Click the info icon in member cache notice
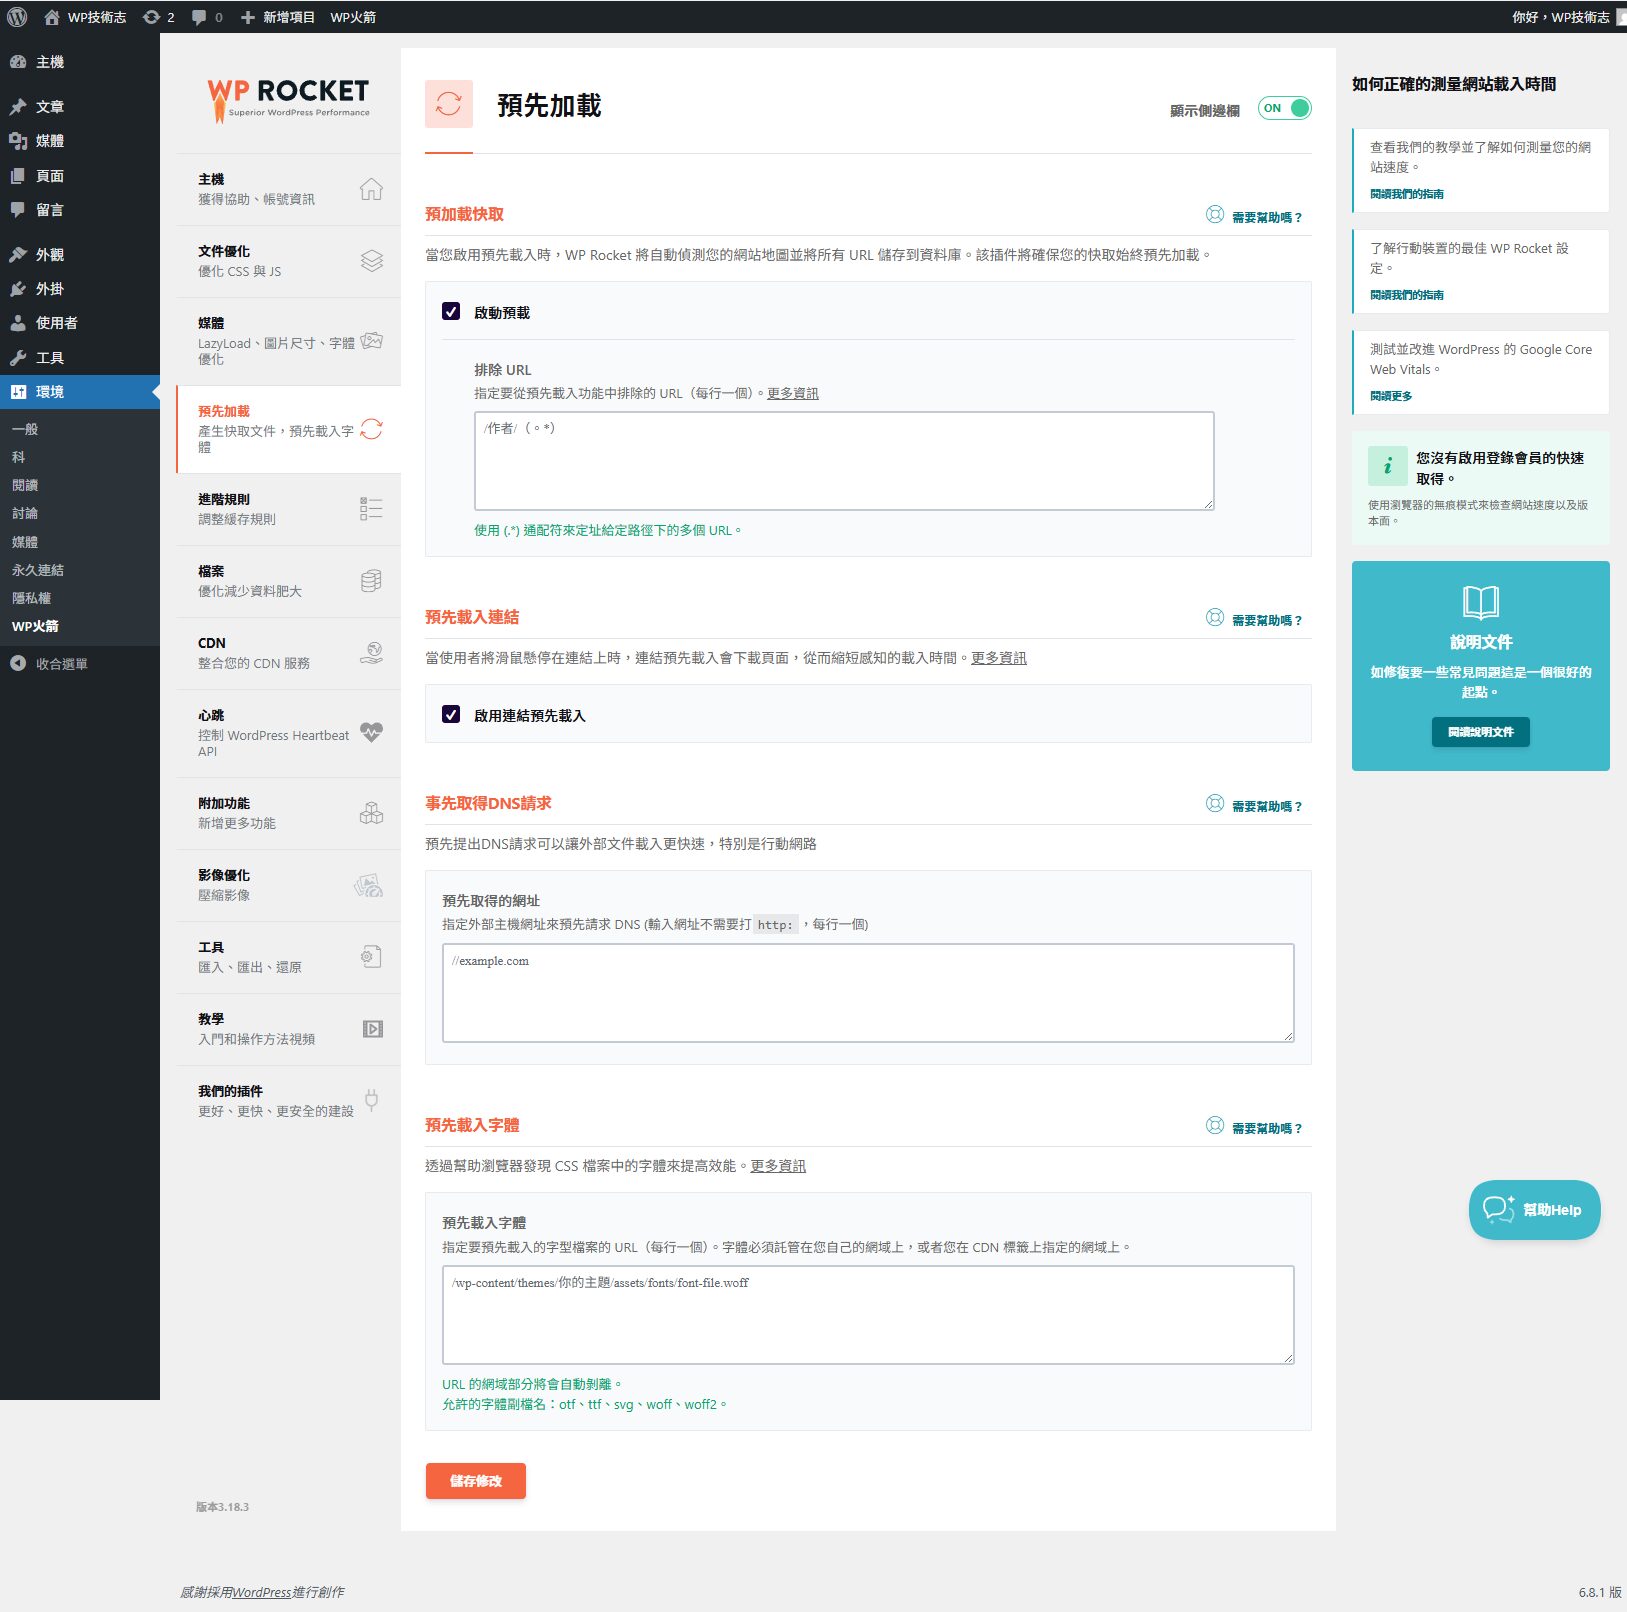 [x=1387, y=465]
